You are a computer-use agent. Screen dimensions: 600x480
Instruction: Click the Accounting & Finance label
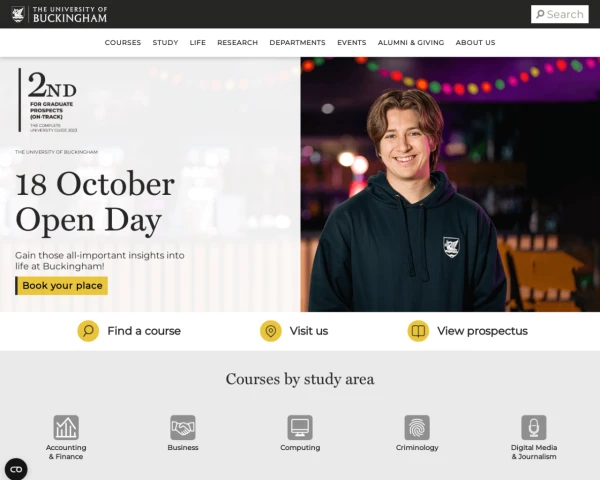point(66,452)
